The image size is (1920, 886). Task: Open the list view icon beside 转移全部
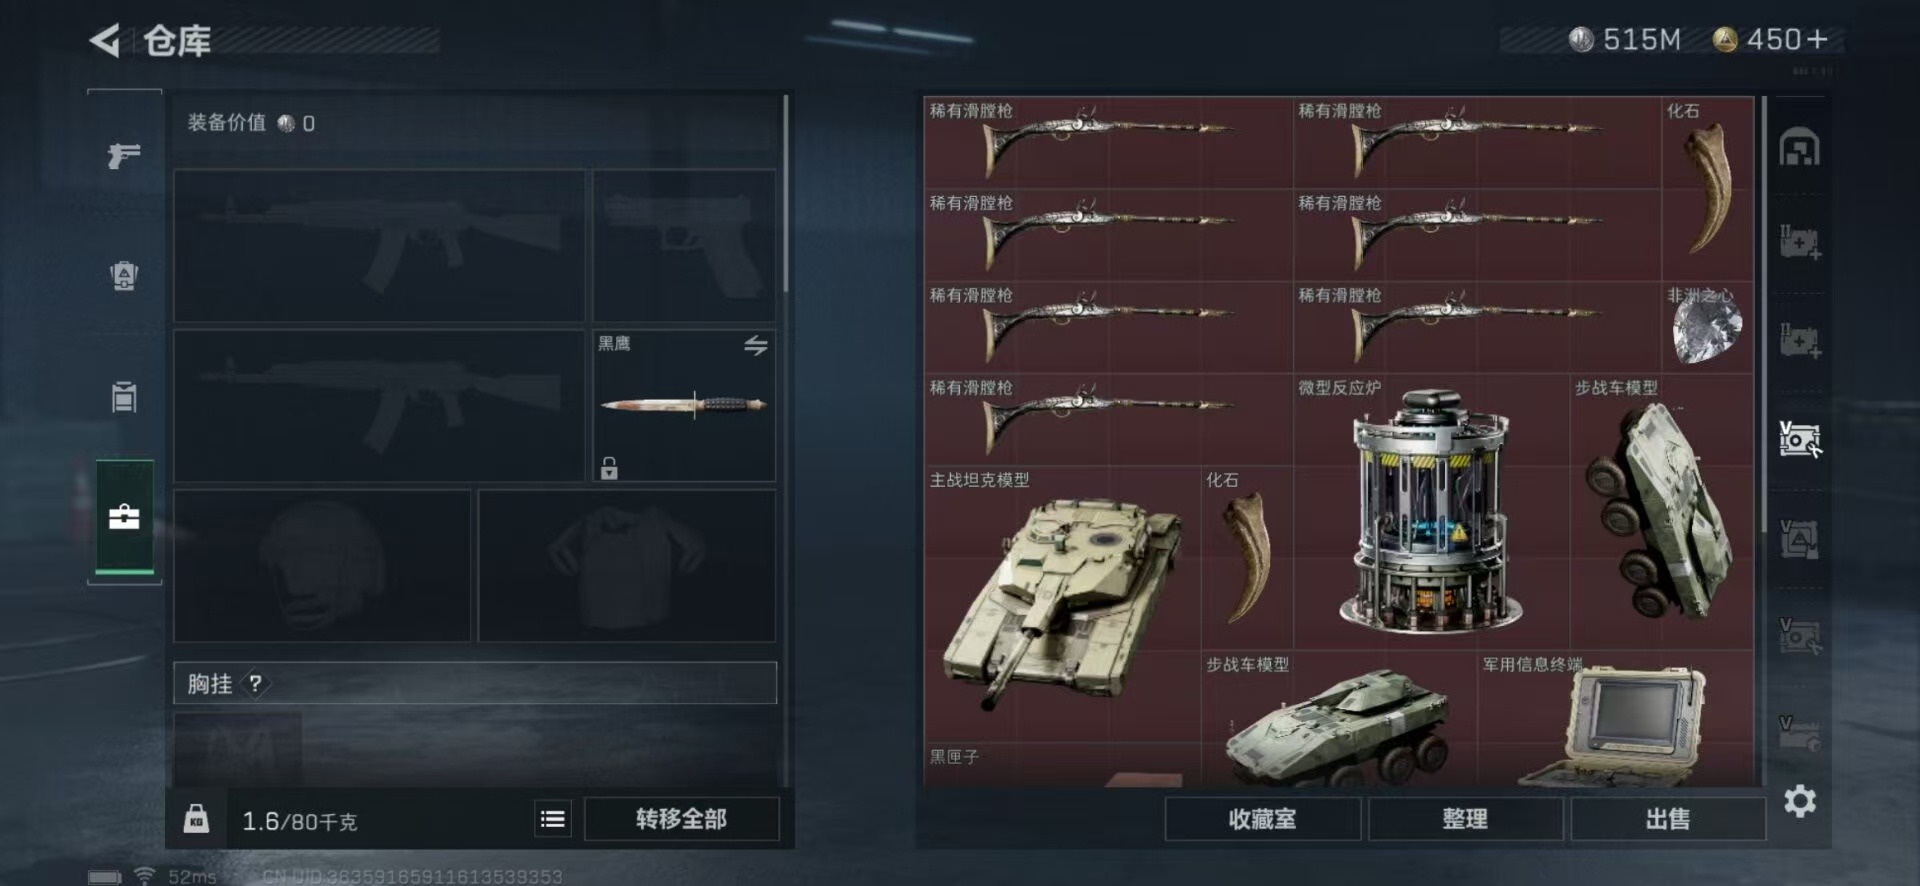552,820
